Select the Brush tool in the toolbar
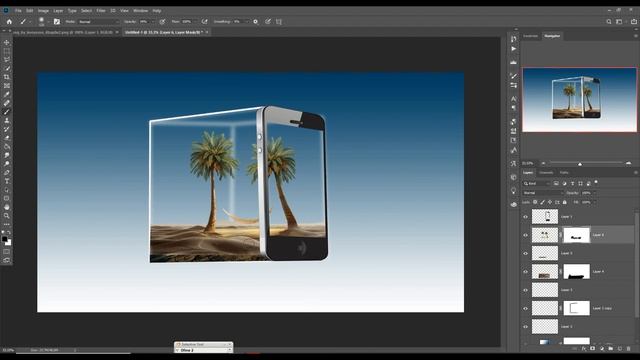This screenshot has width=640, height=360. [7, 112]
